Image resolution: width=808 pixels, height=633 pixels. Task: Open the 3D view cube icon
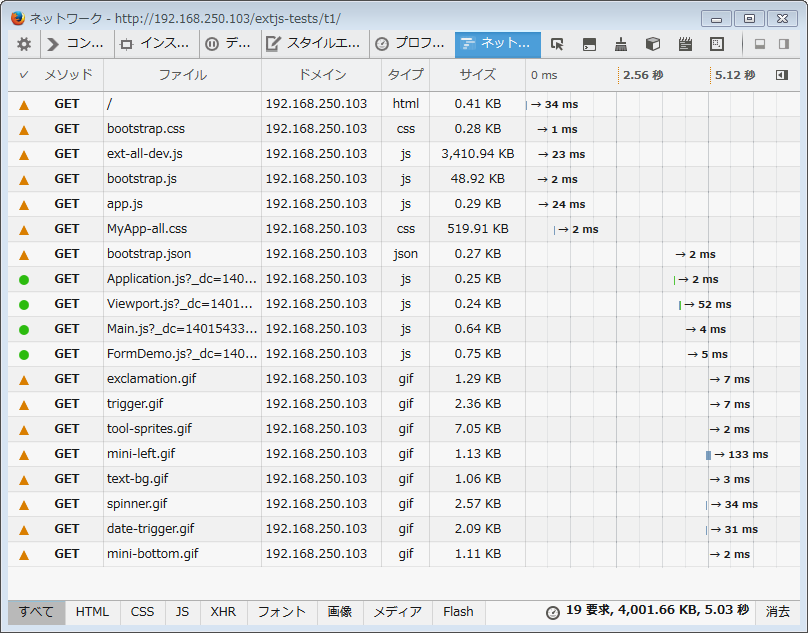[653, 44]
